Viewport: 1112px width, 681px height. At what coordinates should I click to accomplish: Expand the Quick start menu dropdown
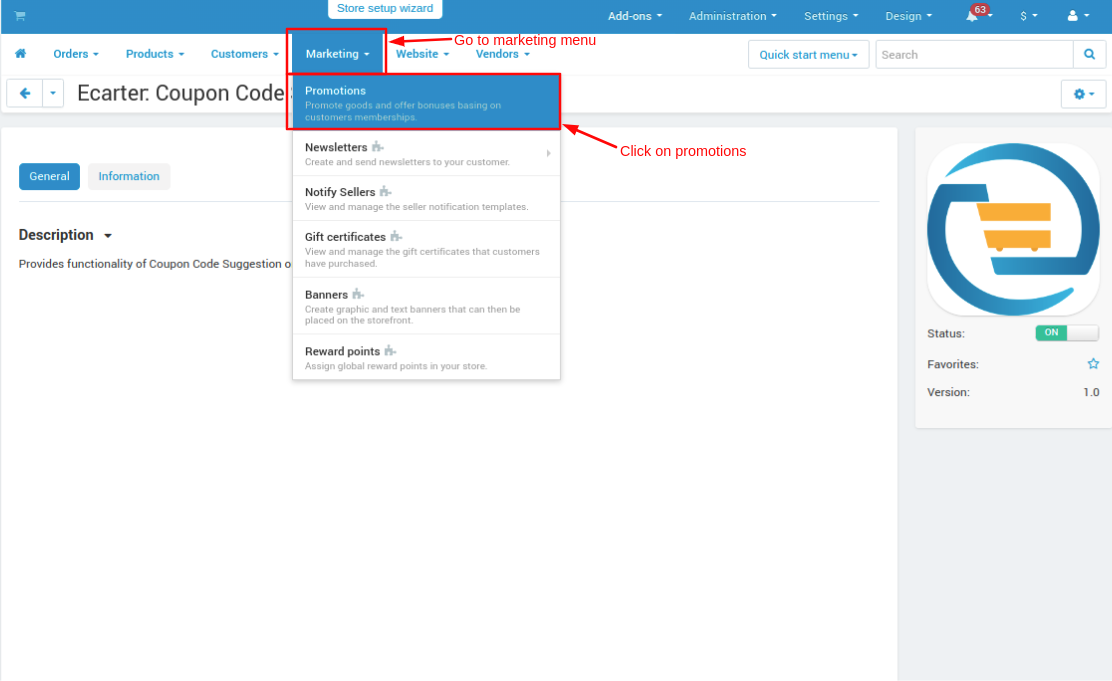point(808,55)
